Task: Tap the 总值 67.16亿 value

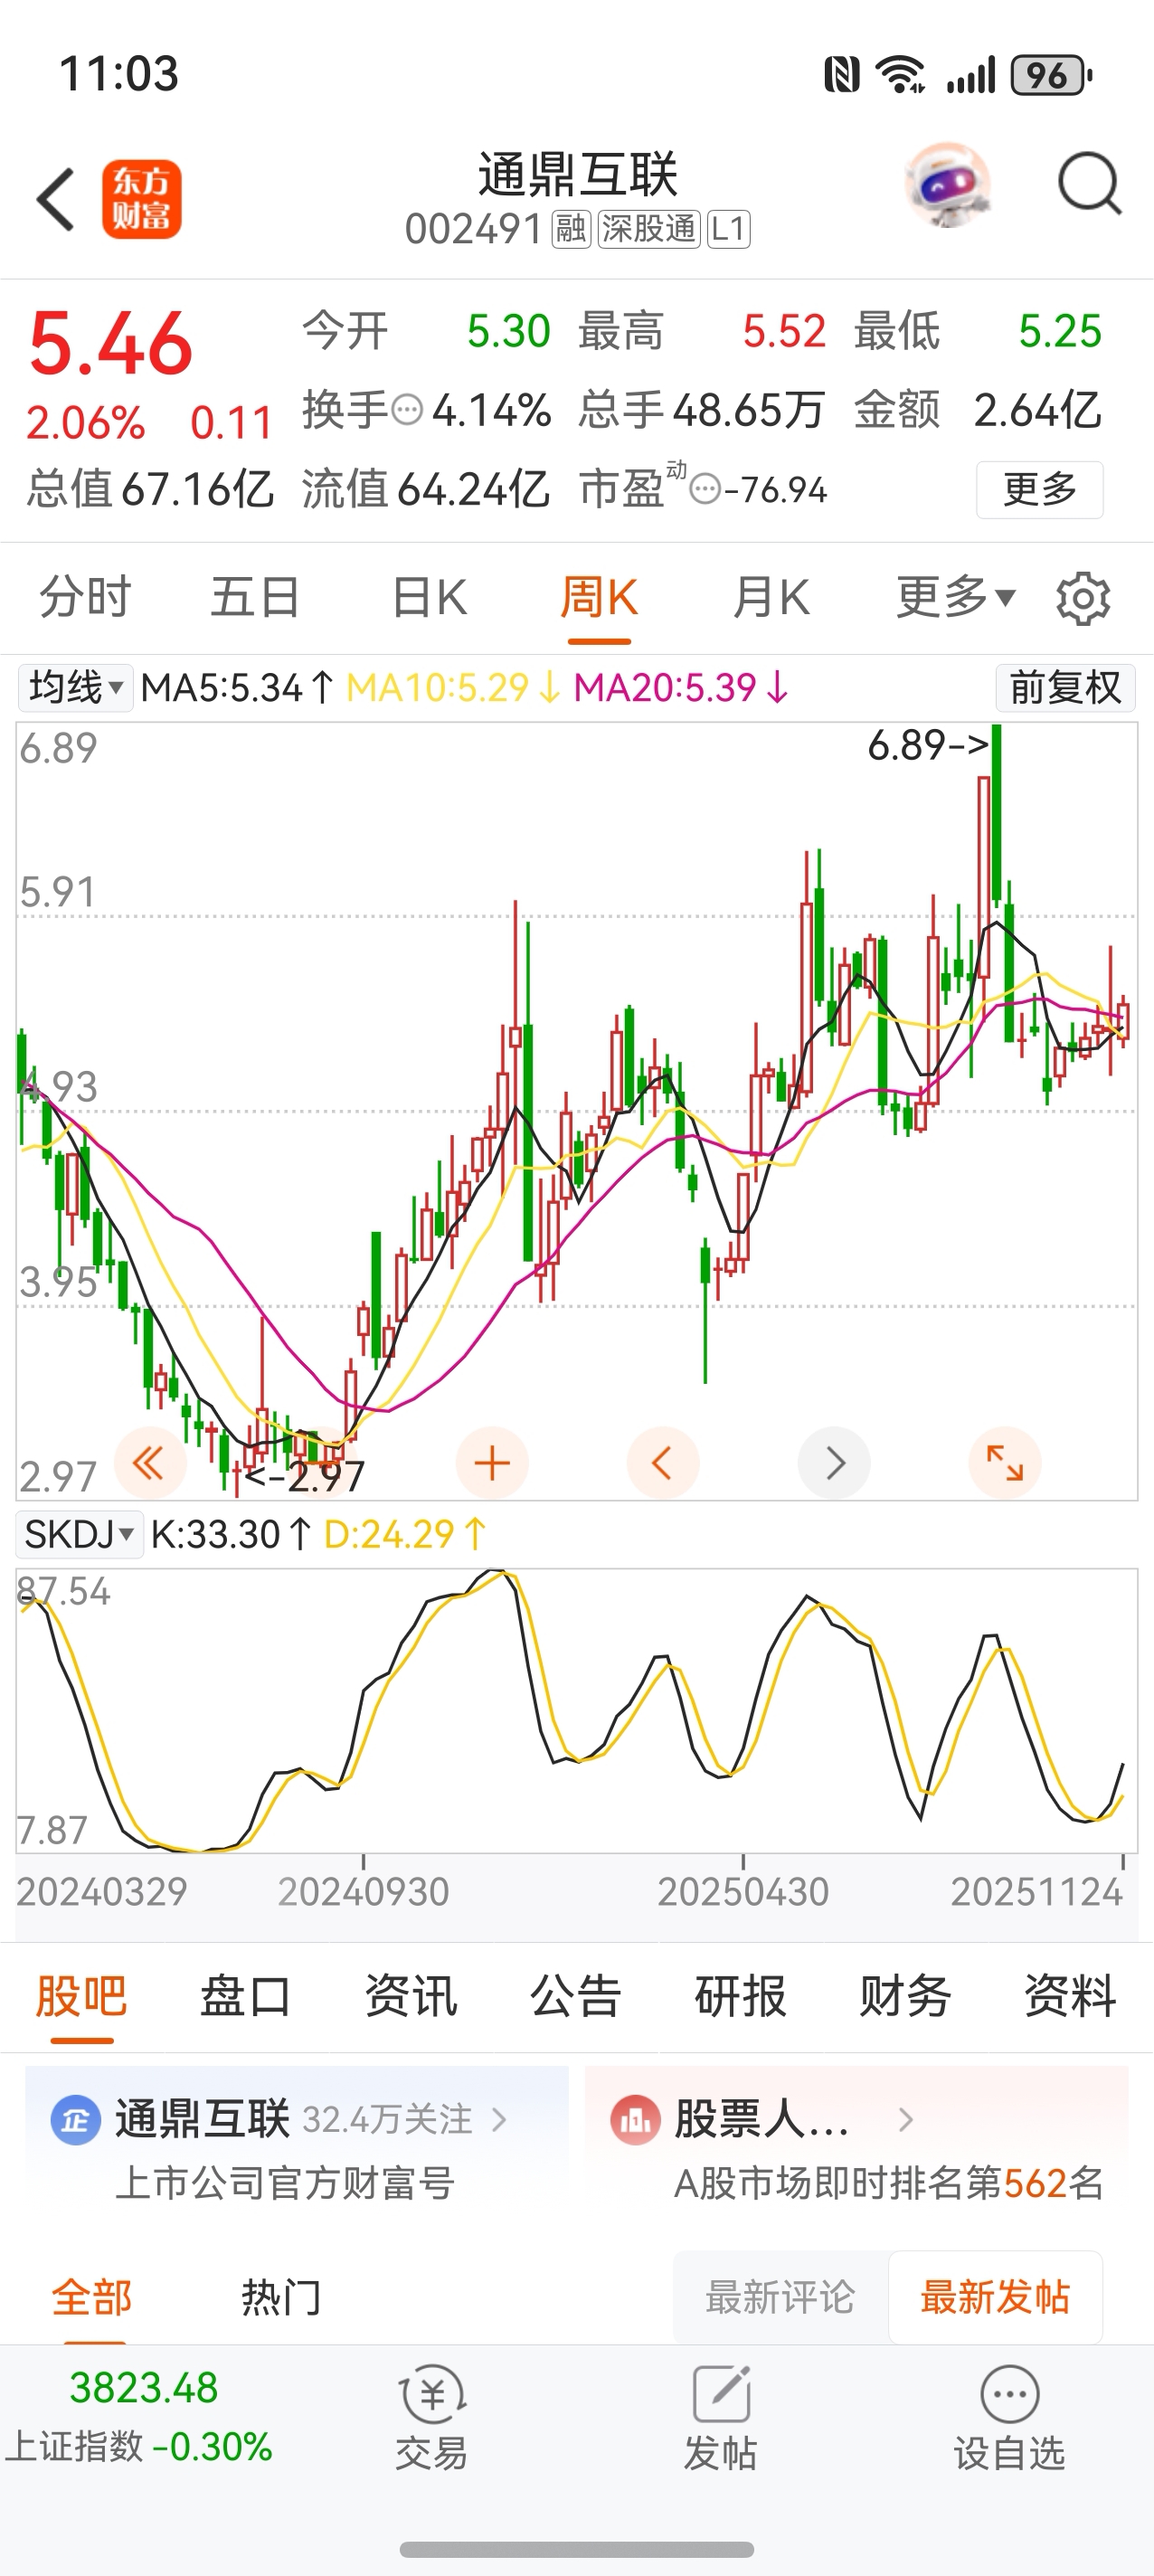Action: 150,489
